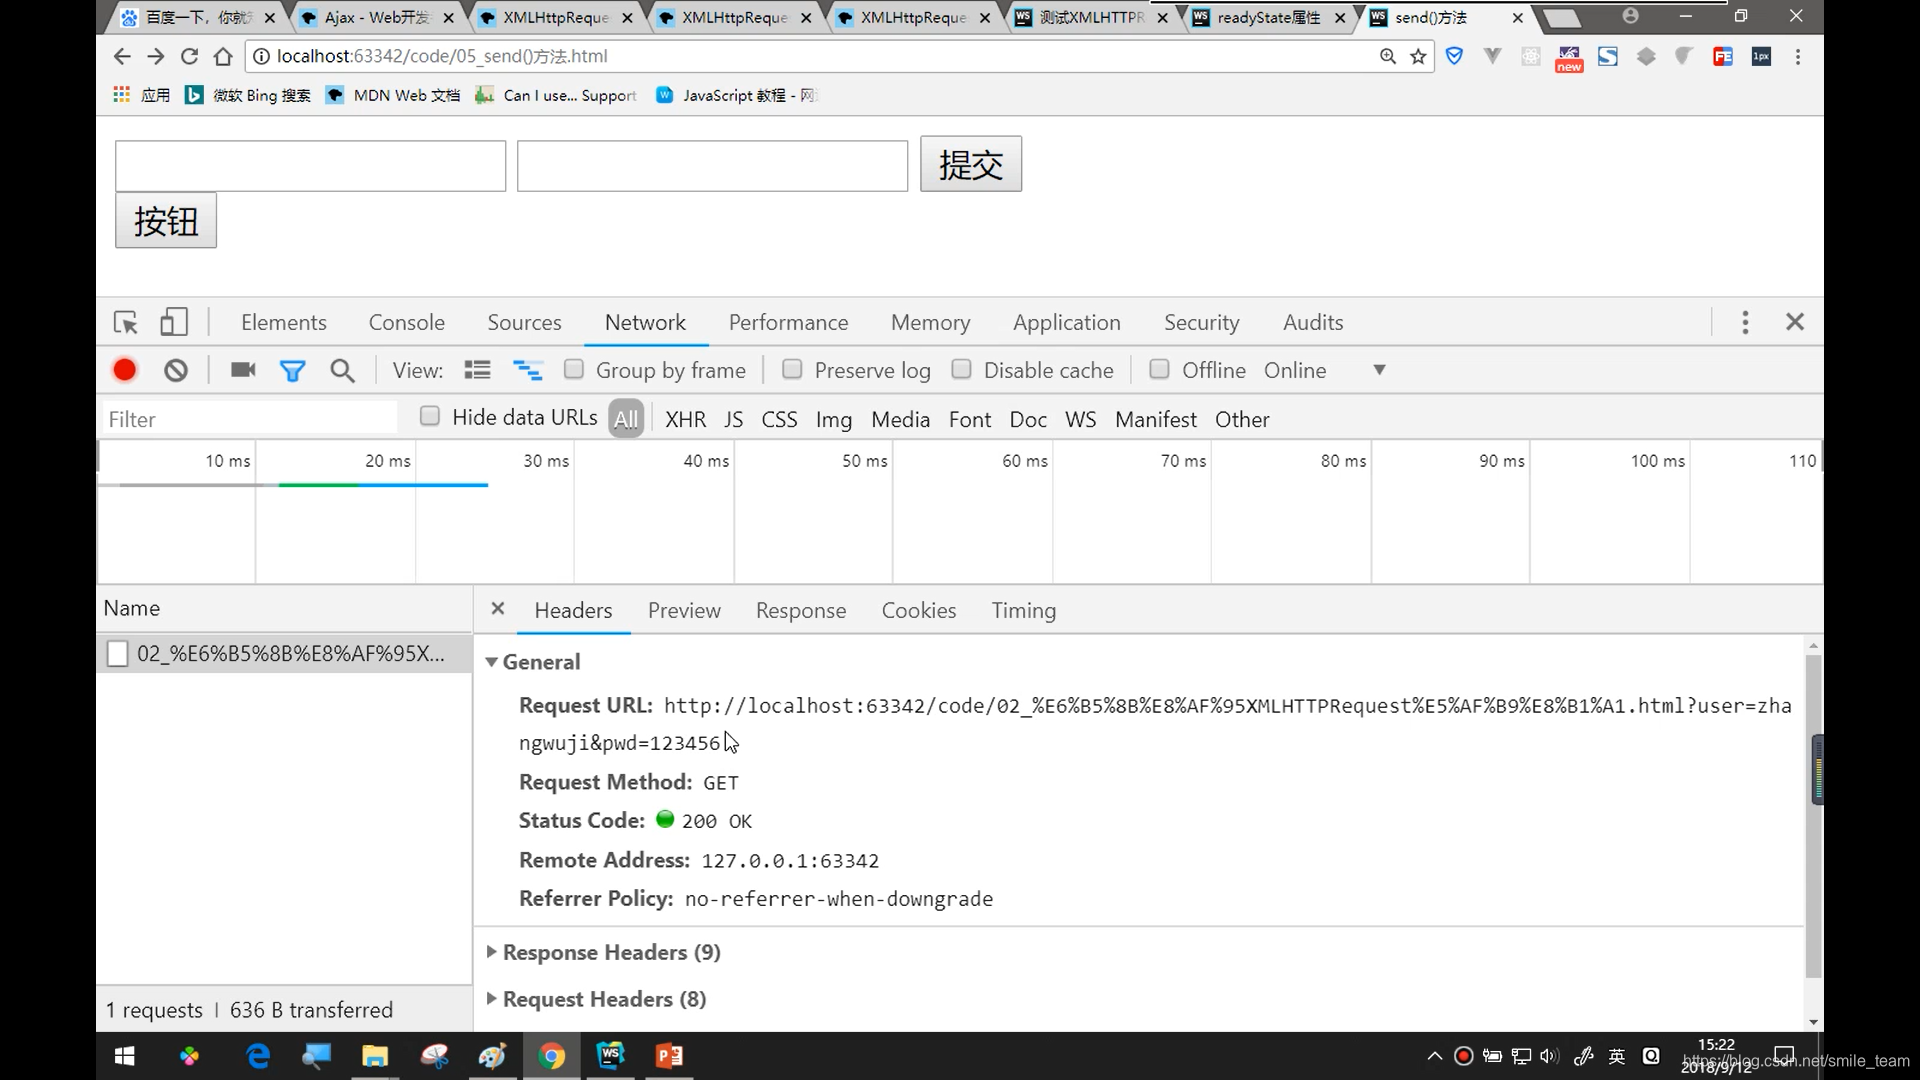Toggle the network filter funnel icon

click(x=292, y=371)
